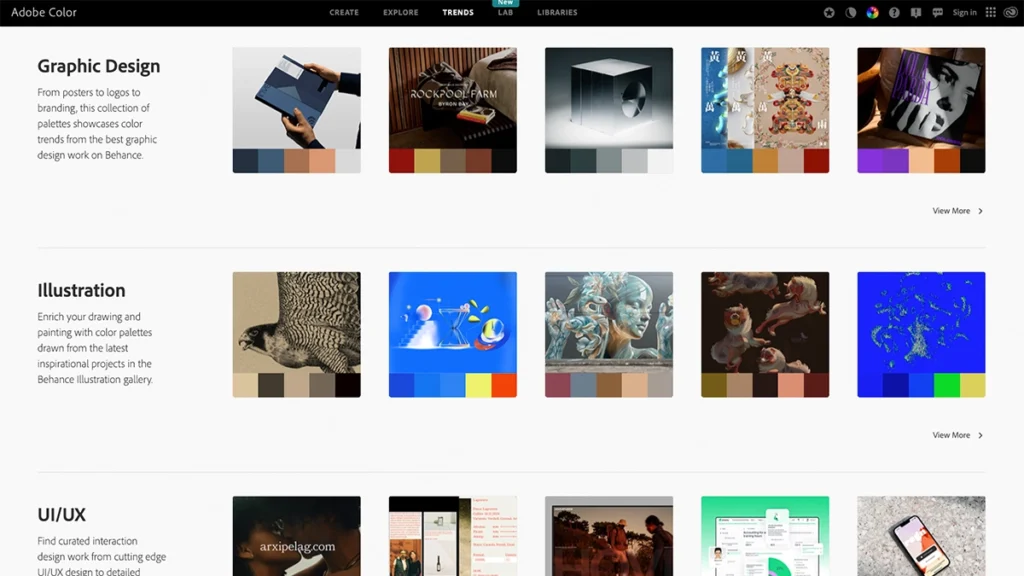Open help via the question mark icon

click(894, 12)
